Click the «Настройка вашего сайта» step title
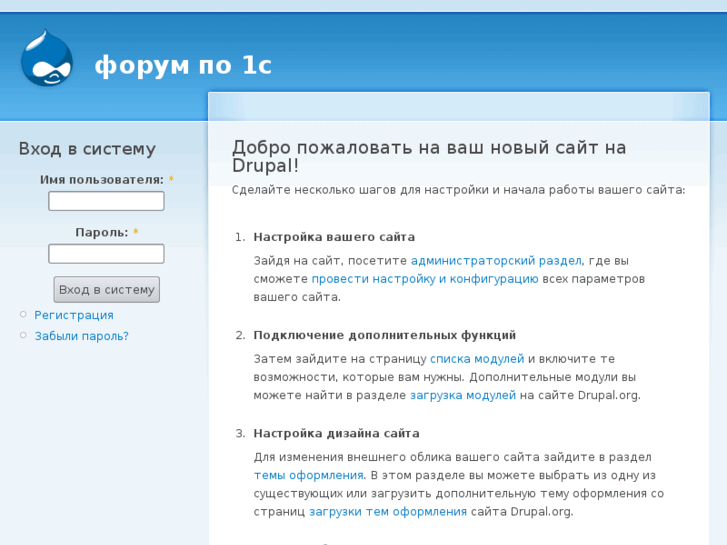 (334, 237)
